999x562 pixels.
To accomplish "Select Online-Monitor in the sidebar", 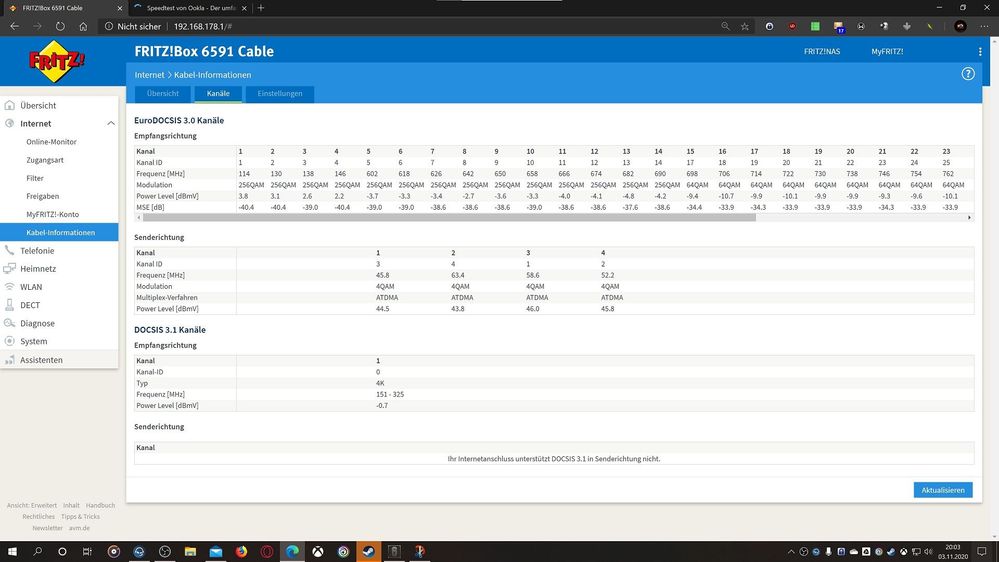I will [51, 141].
